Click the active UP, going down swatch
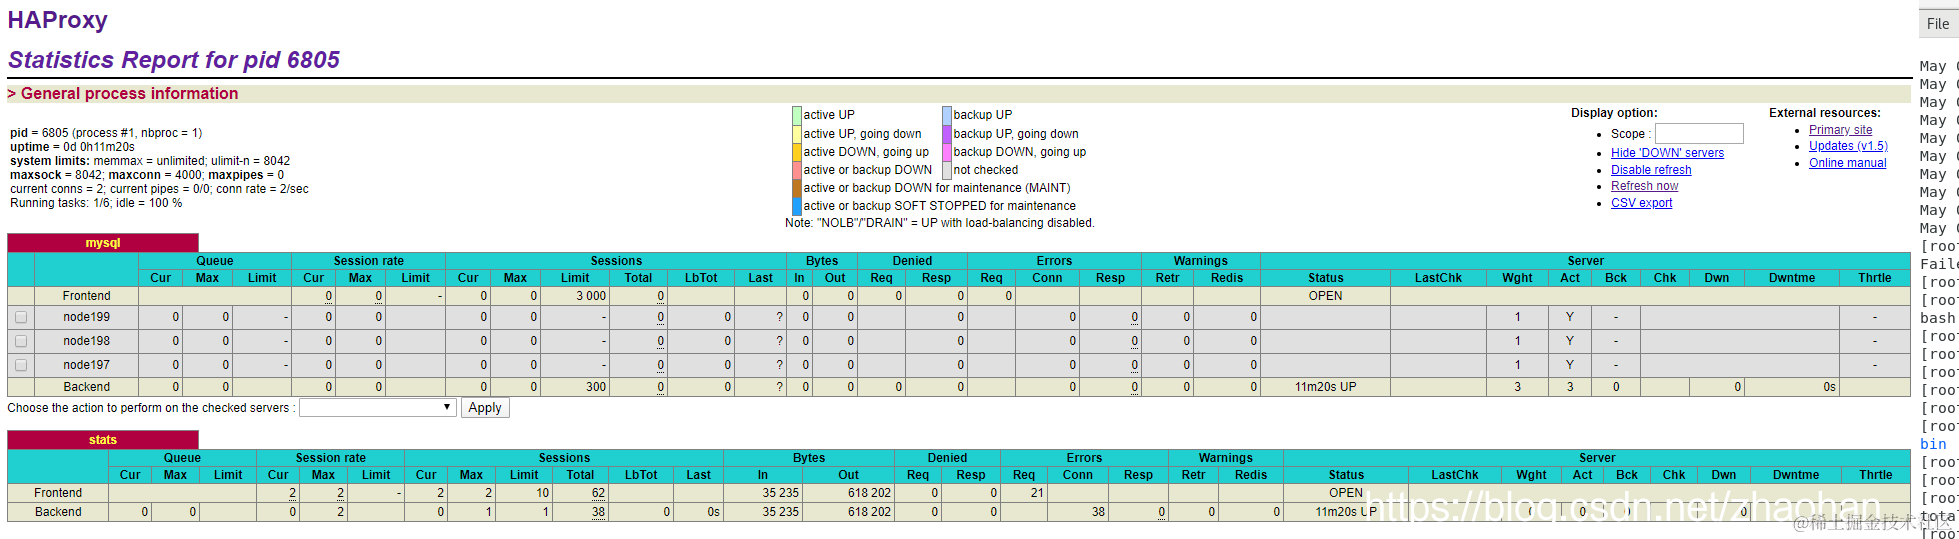 [x=797, y=134]
